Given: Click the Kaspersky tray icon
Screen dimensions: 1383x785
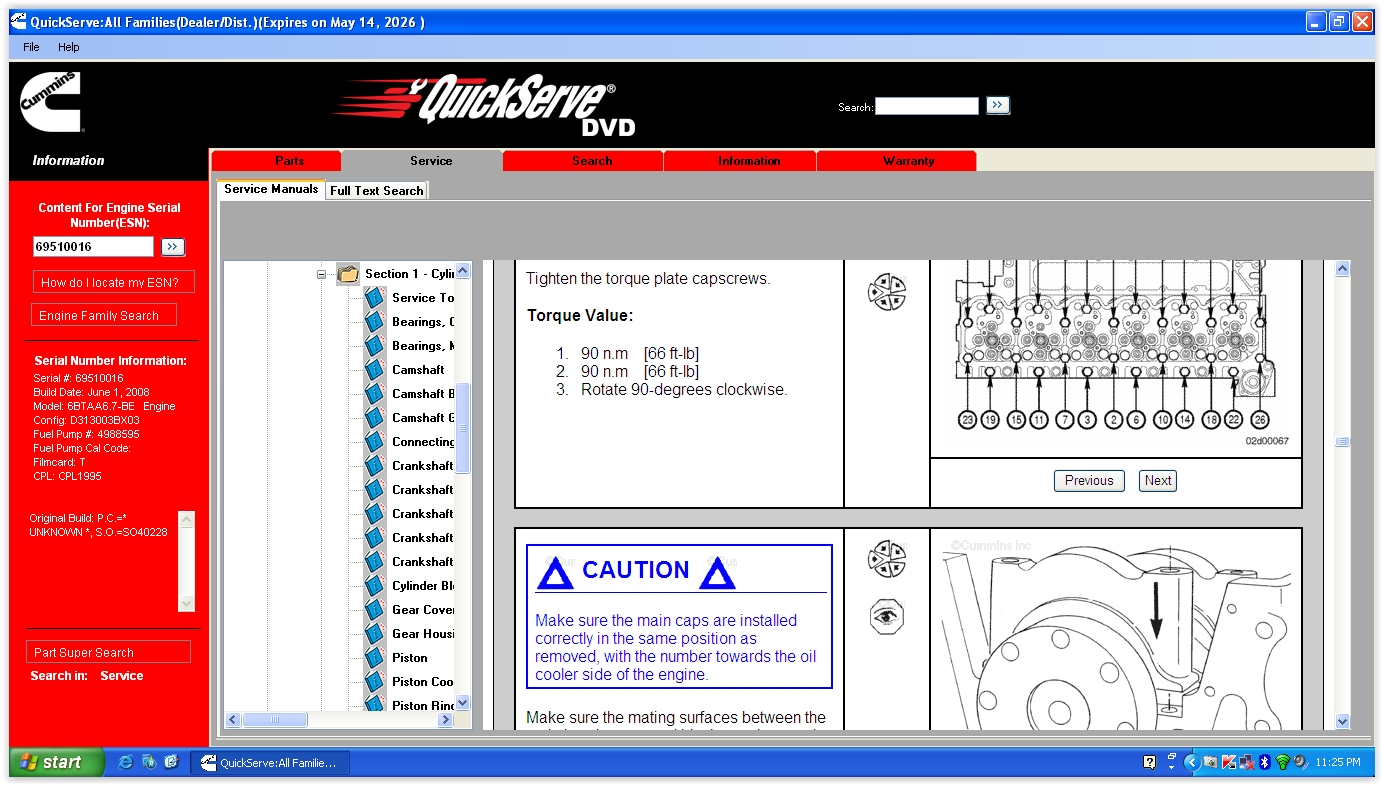Looking at the screenshot, I should 1229,762.
